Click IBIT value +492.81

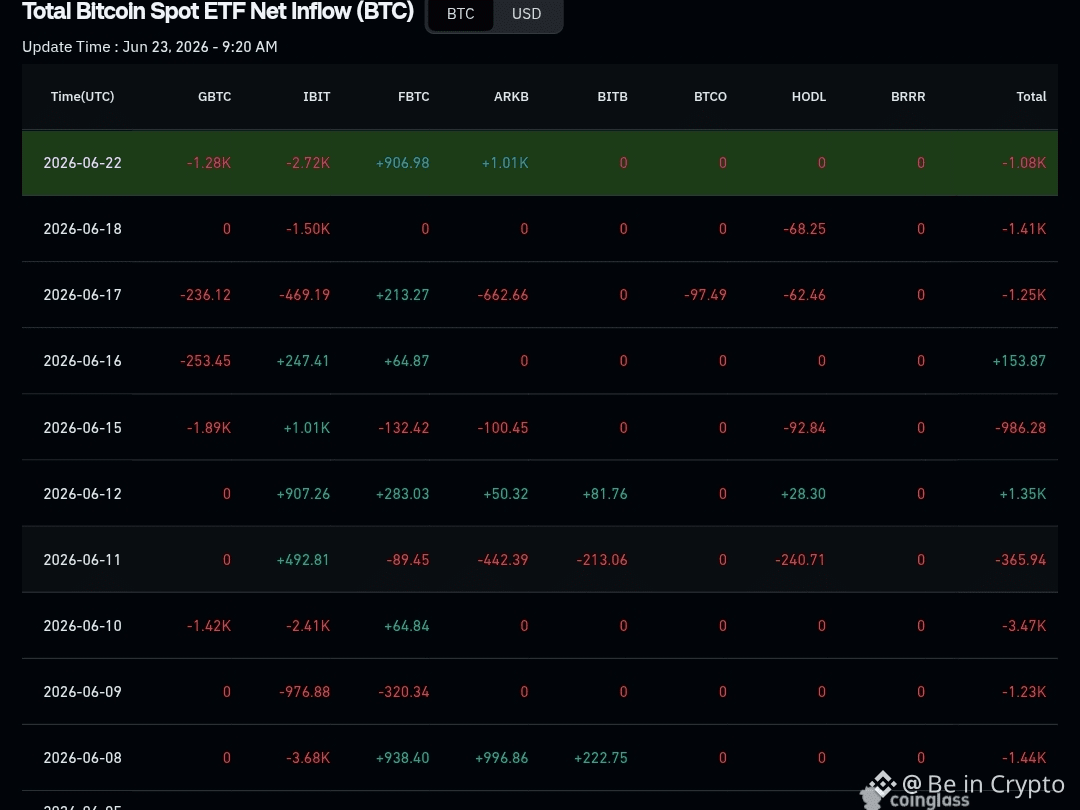tap(303, 560)
